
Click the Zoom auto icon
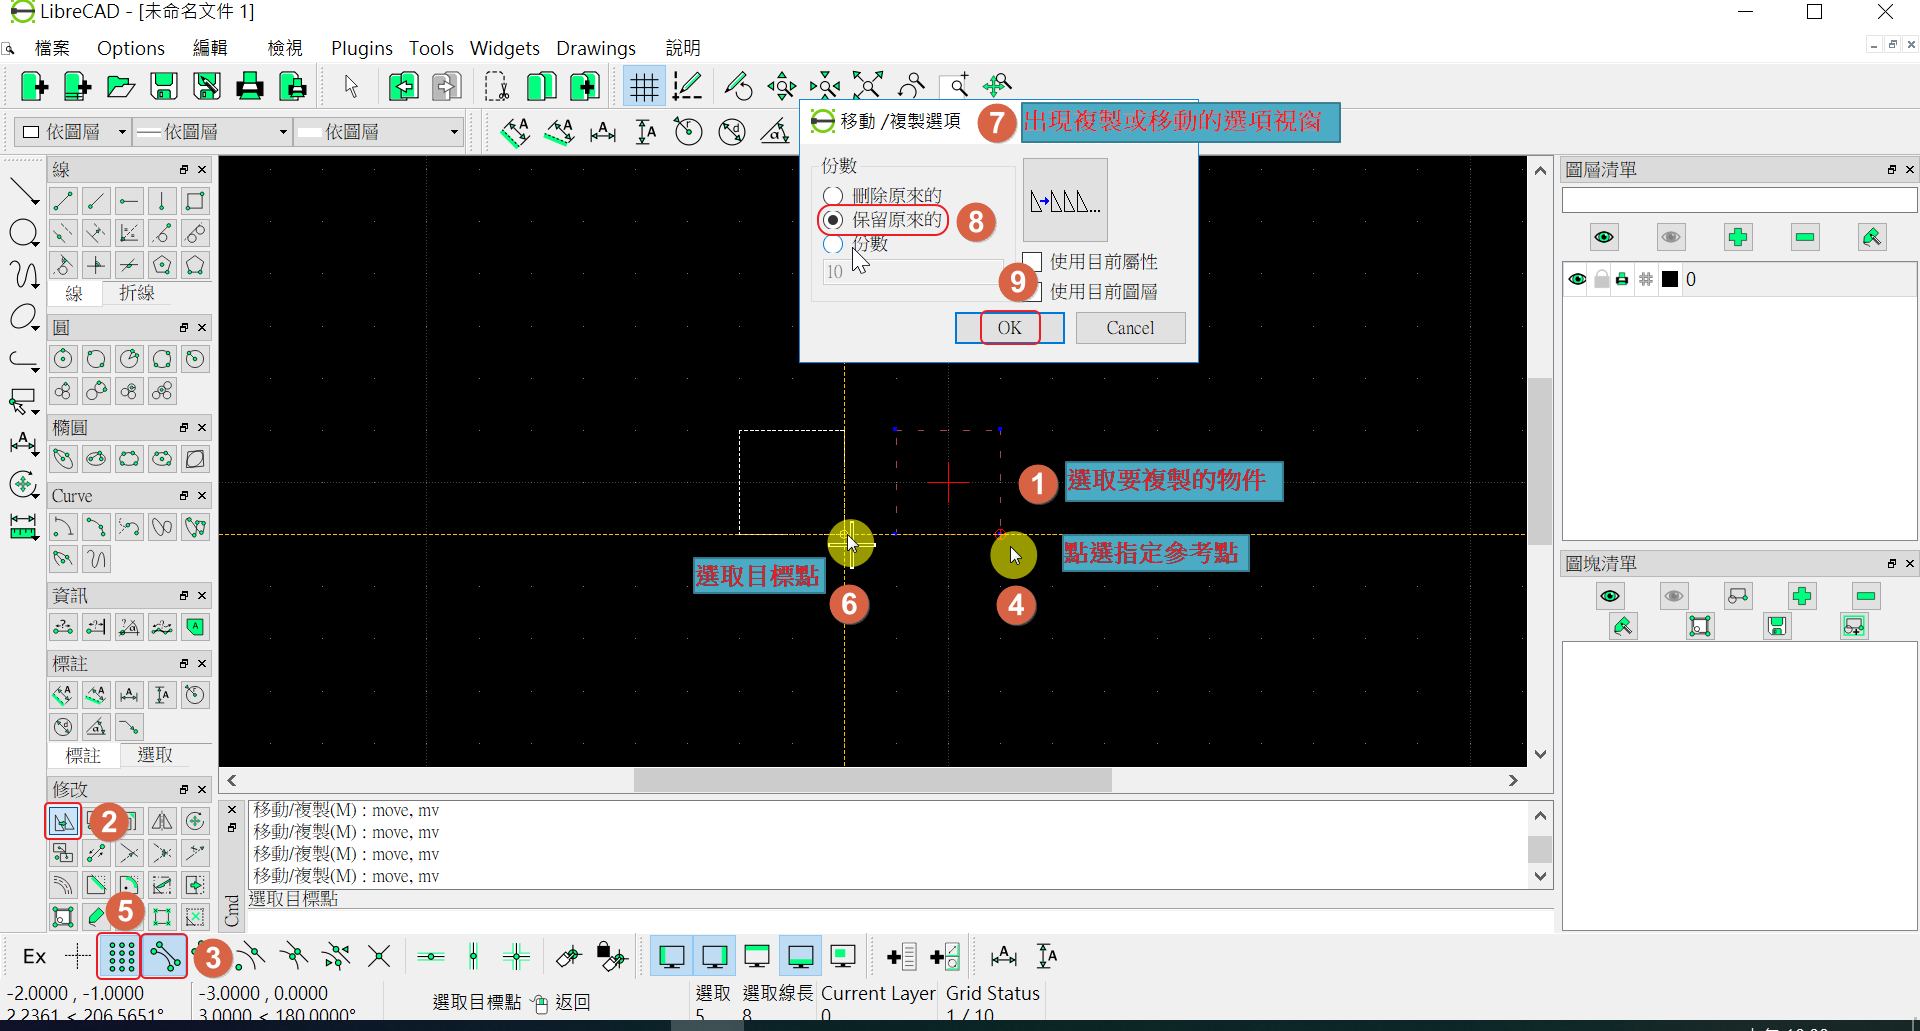coord(867,87)
